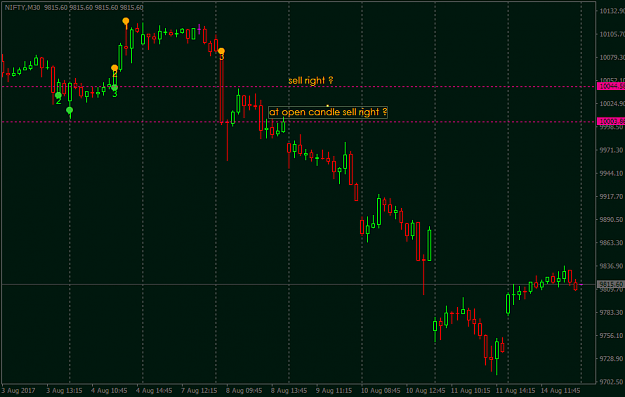Click the 9890.50 price axis label

612,219
